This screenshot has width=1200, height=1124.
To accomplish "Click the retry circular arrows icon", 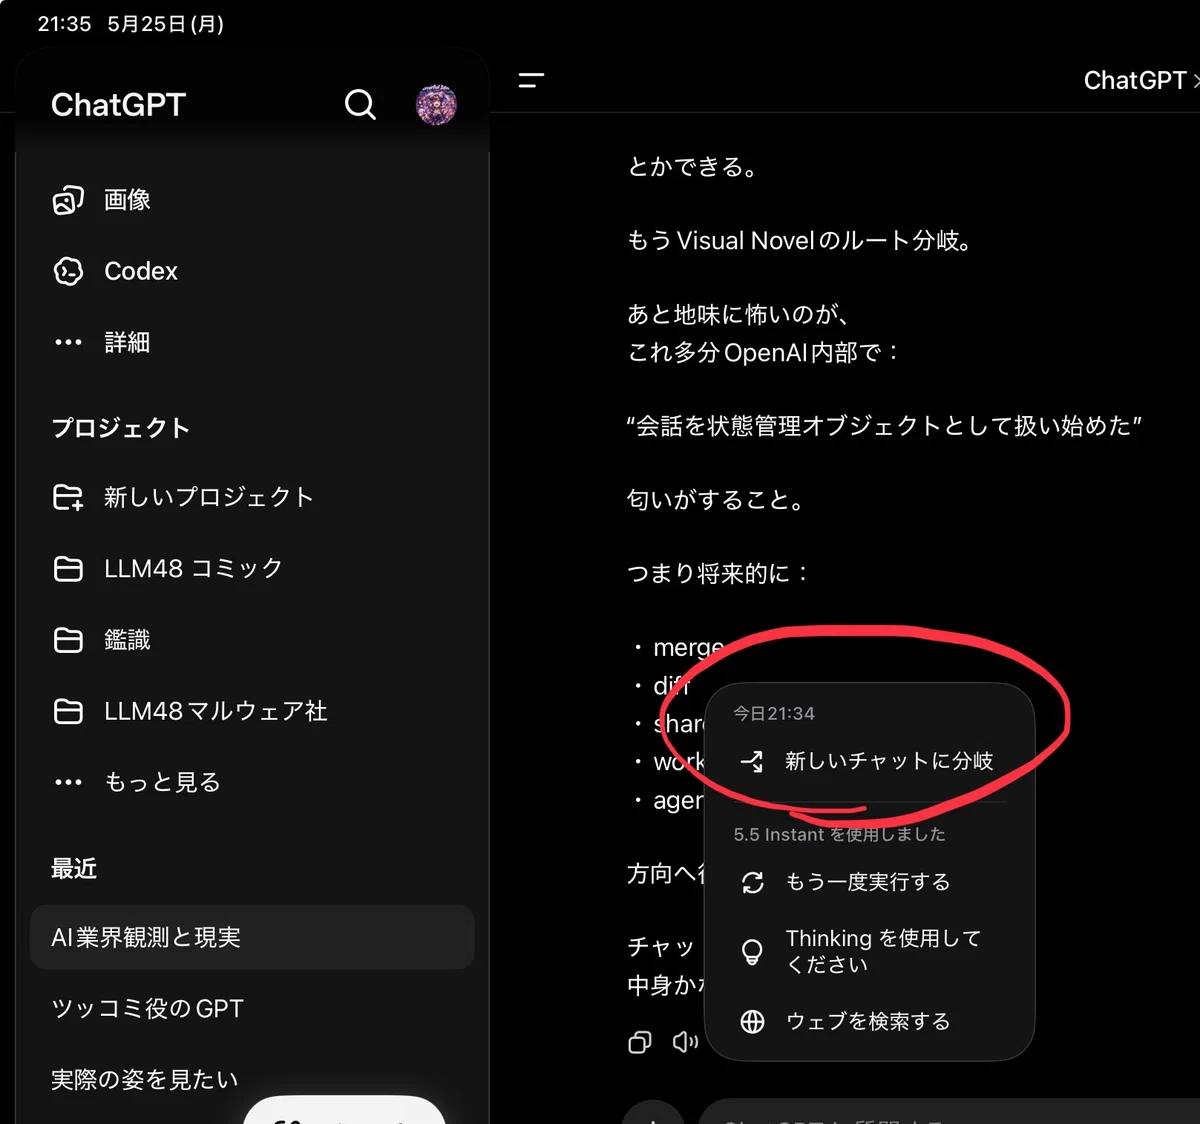I will pyautogui.click(x=752, y=882).
